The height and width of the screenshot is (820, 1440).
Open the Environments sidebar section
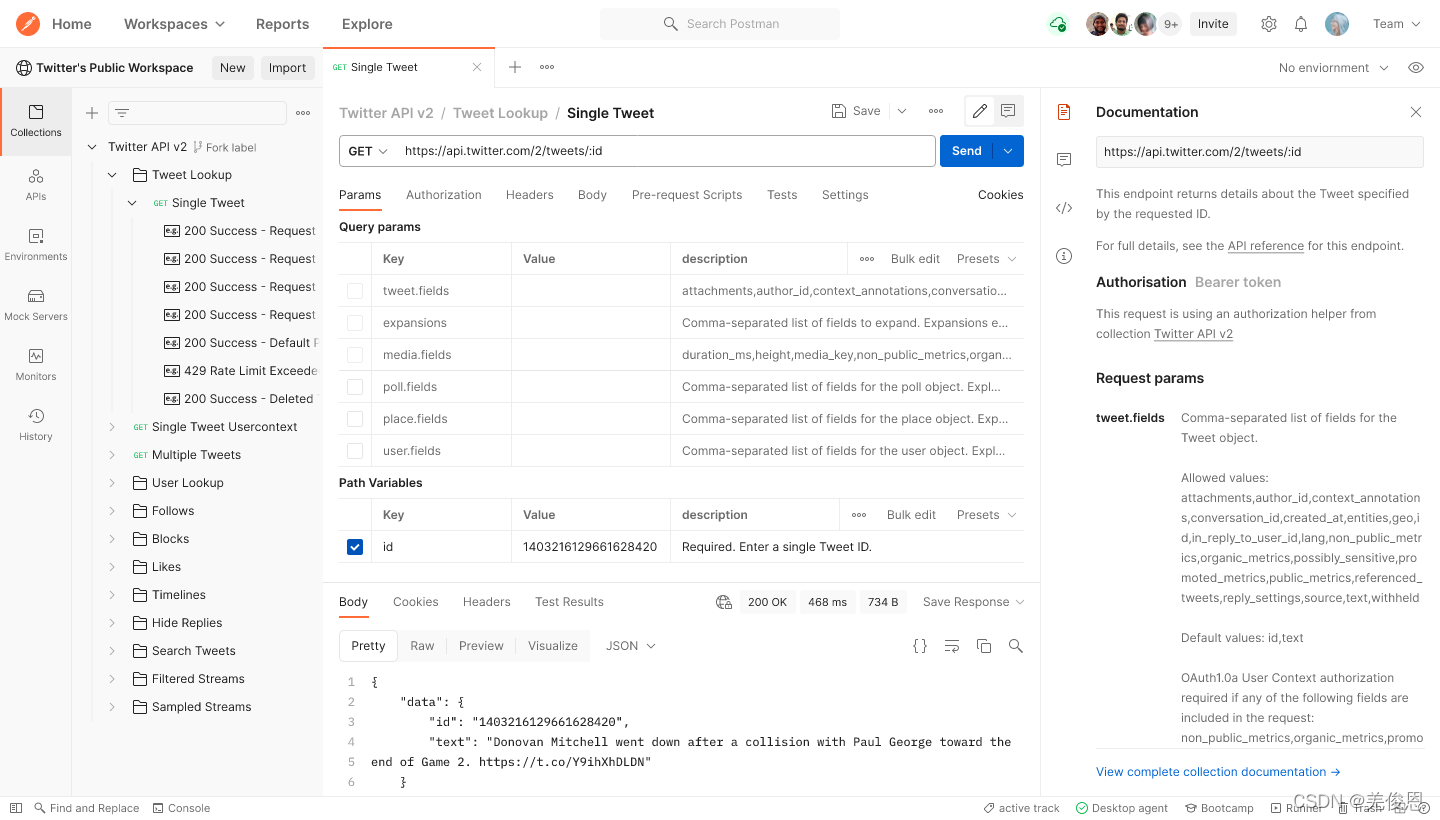click(x=36, y=245)
